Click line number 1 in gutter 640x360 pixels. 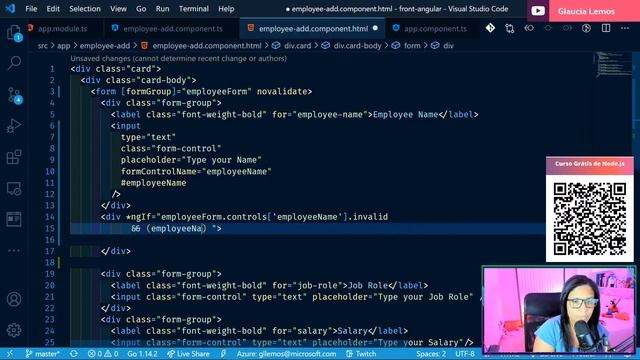[52, 69]
